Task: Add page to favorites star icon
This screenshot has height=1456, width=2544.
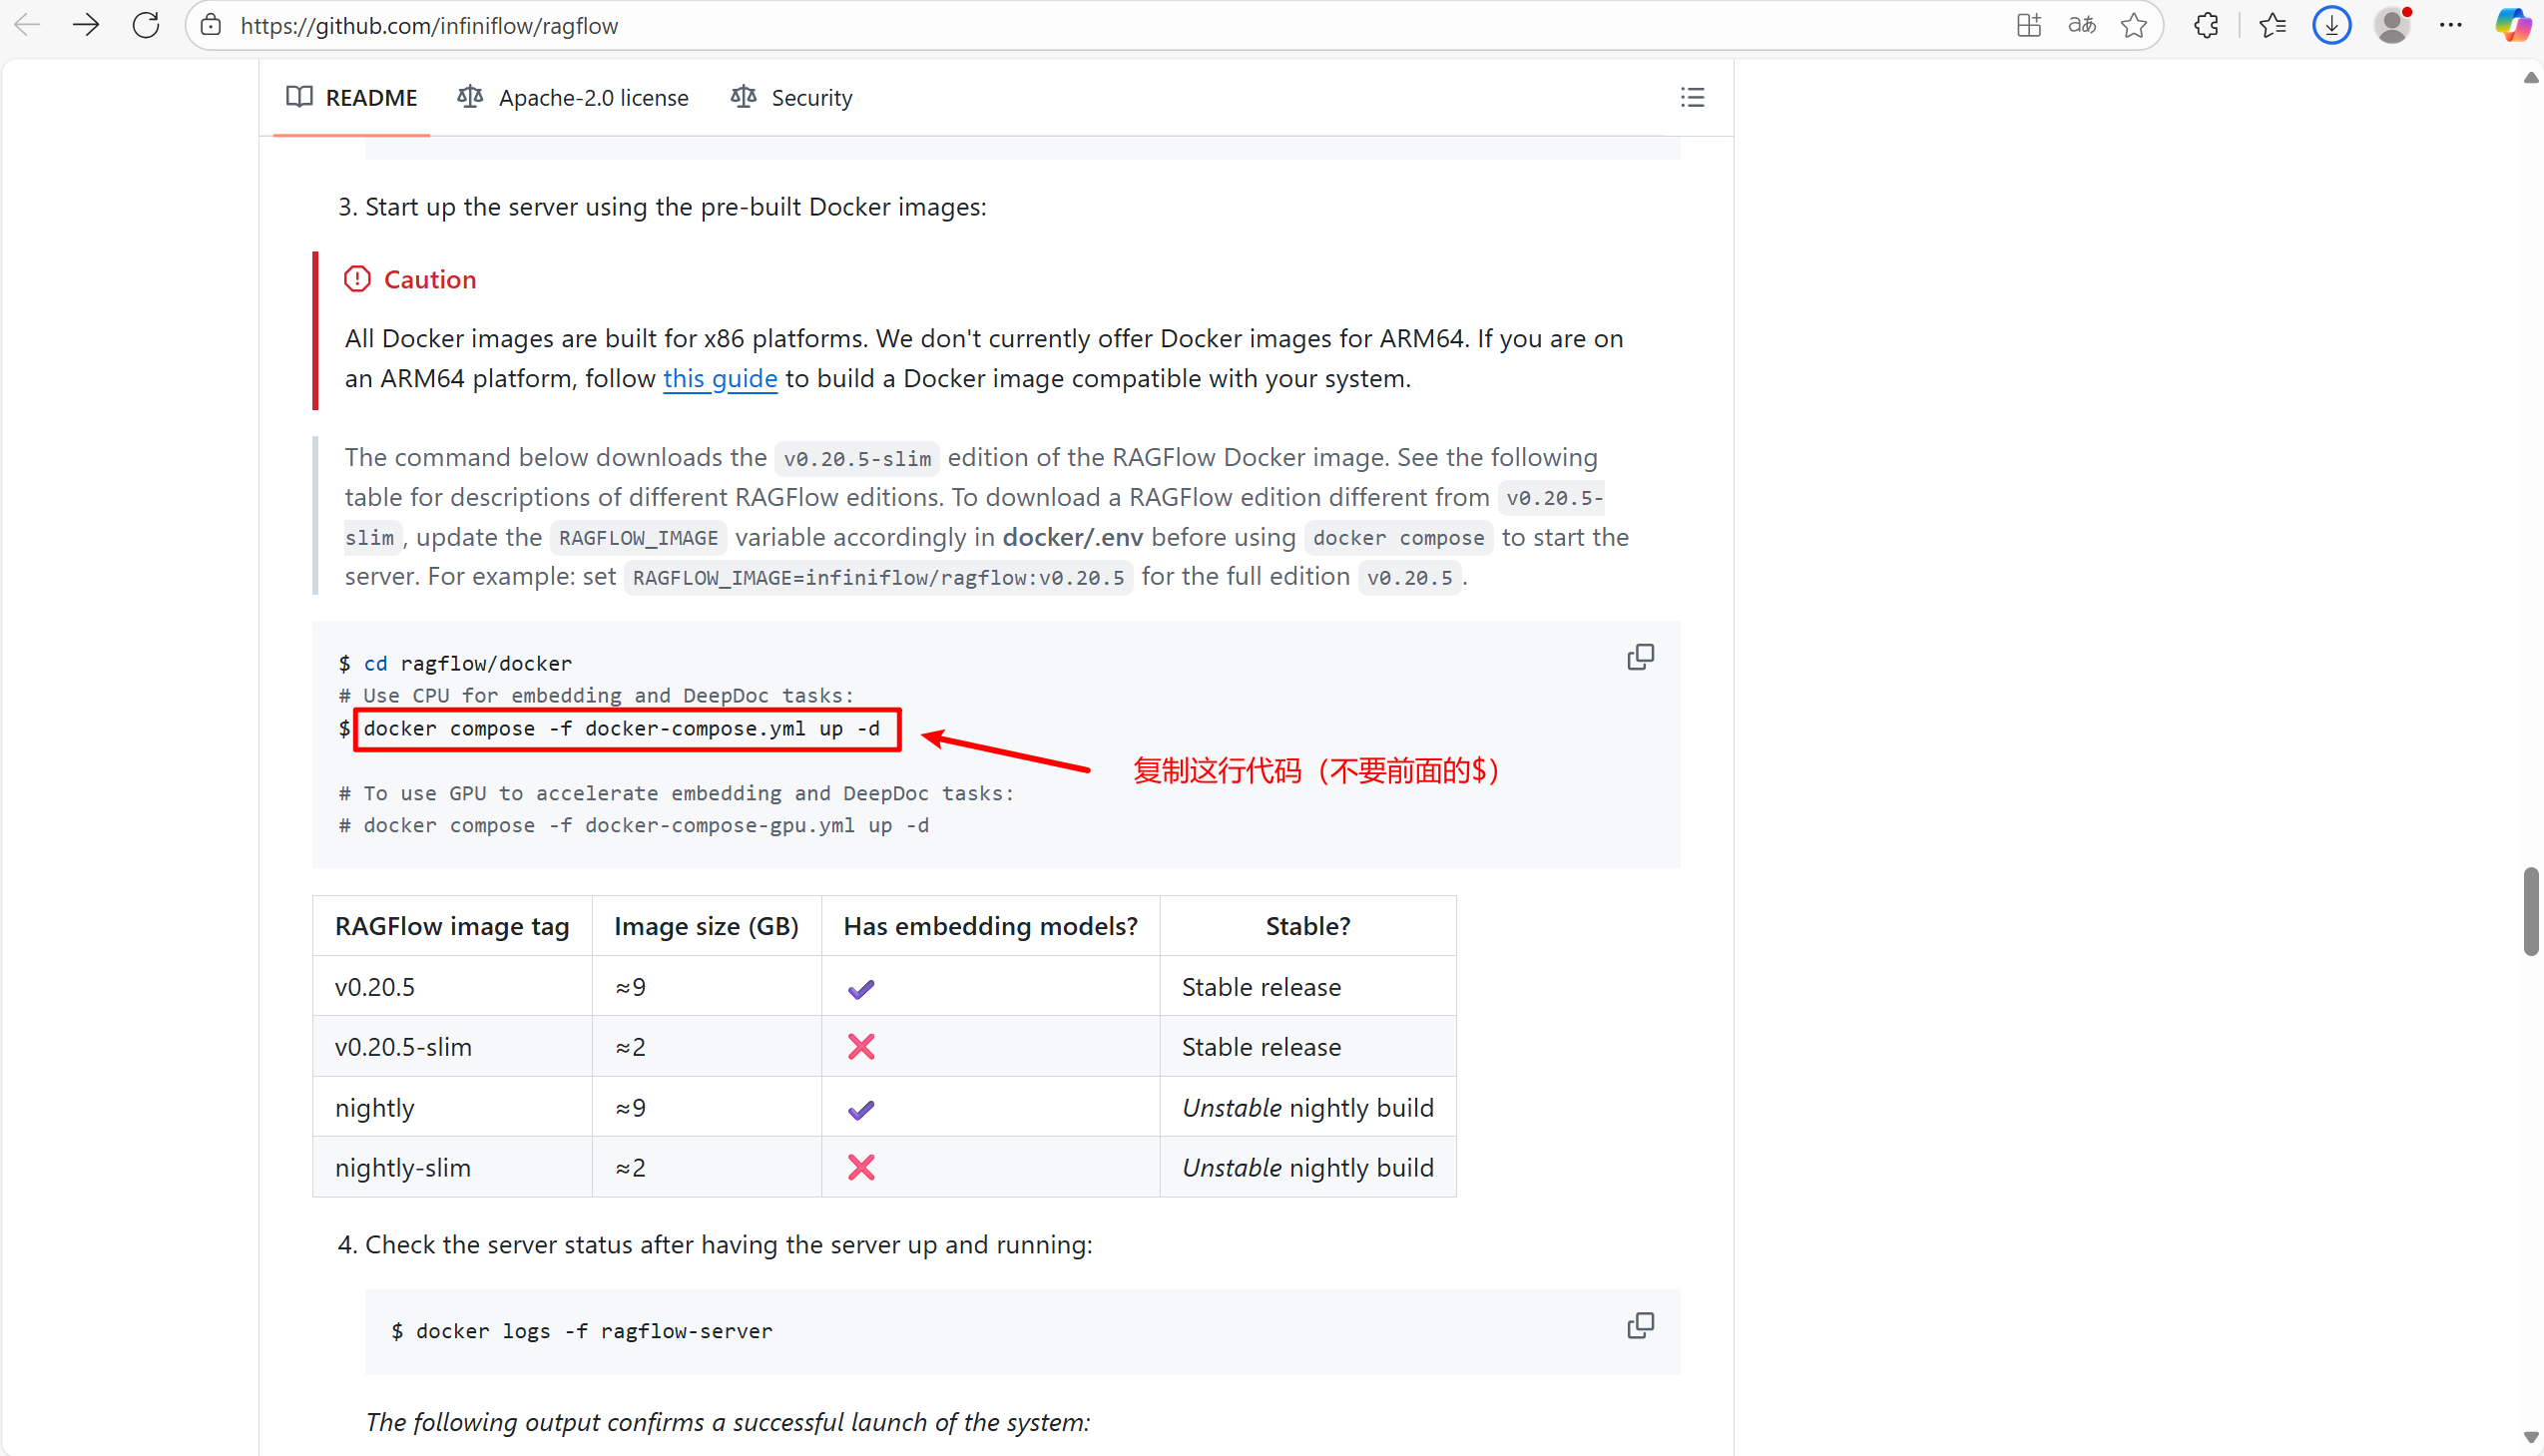Action: click(x=2133, y=25)
